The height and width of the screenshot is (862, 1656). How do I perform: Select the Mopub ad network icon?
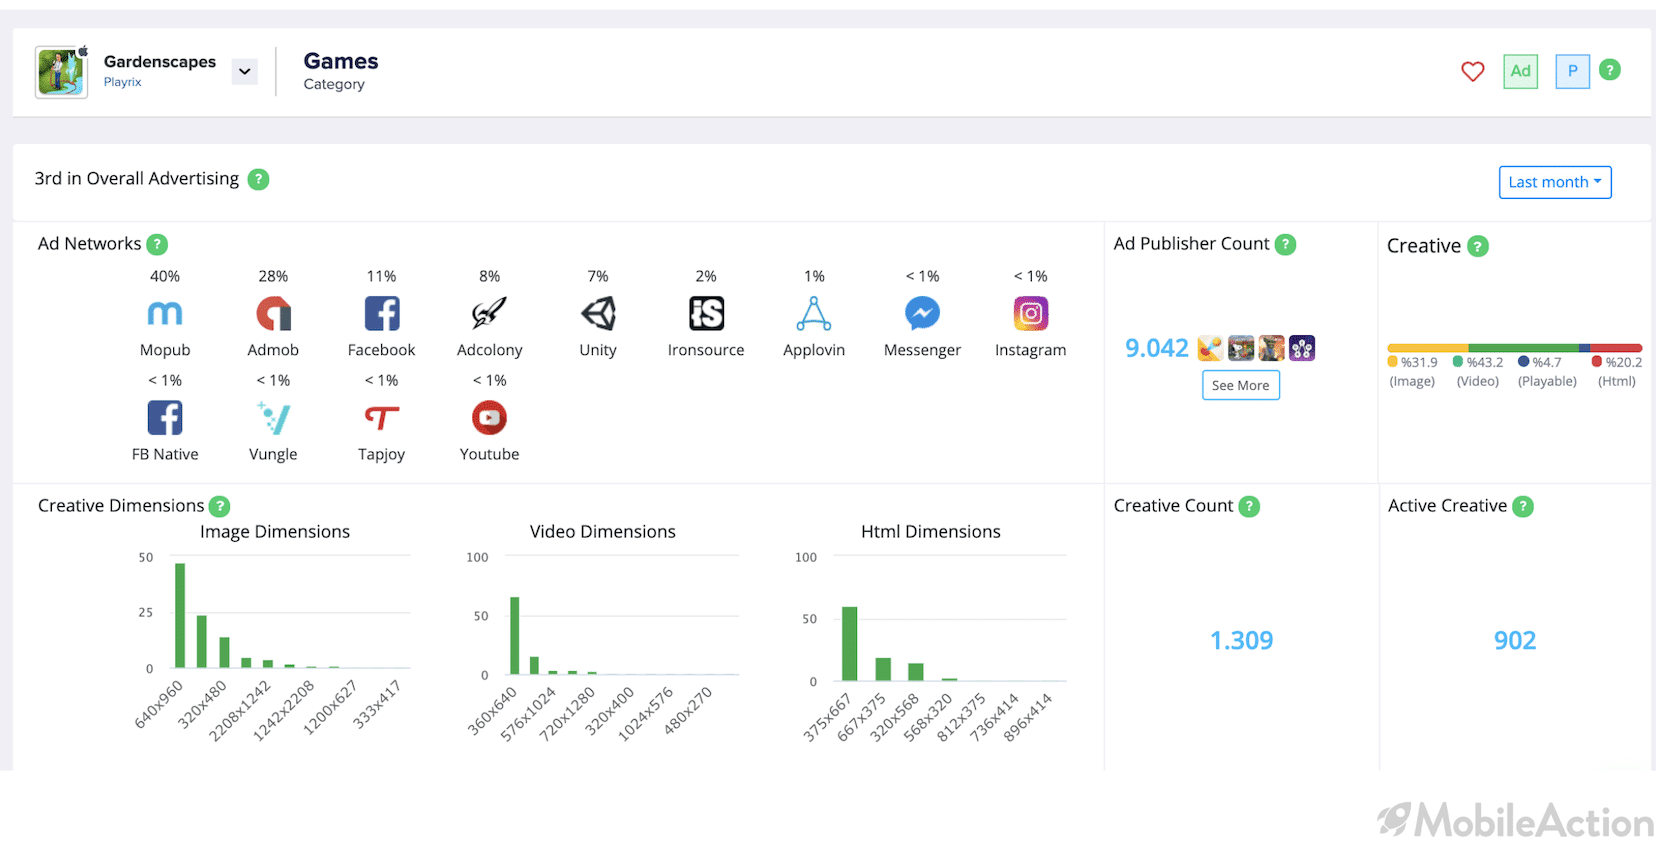point(165,314)
